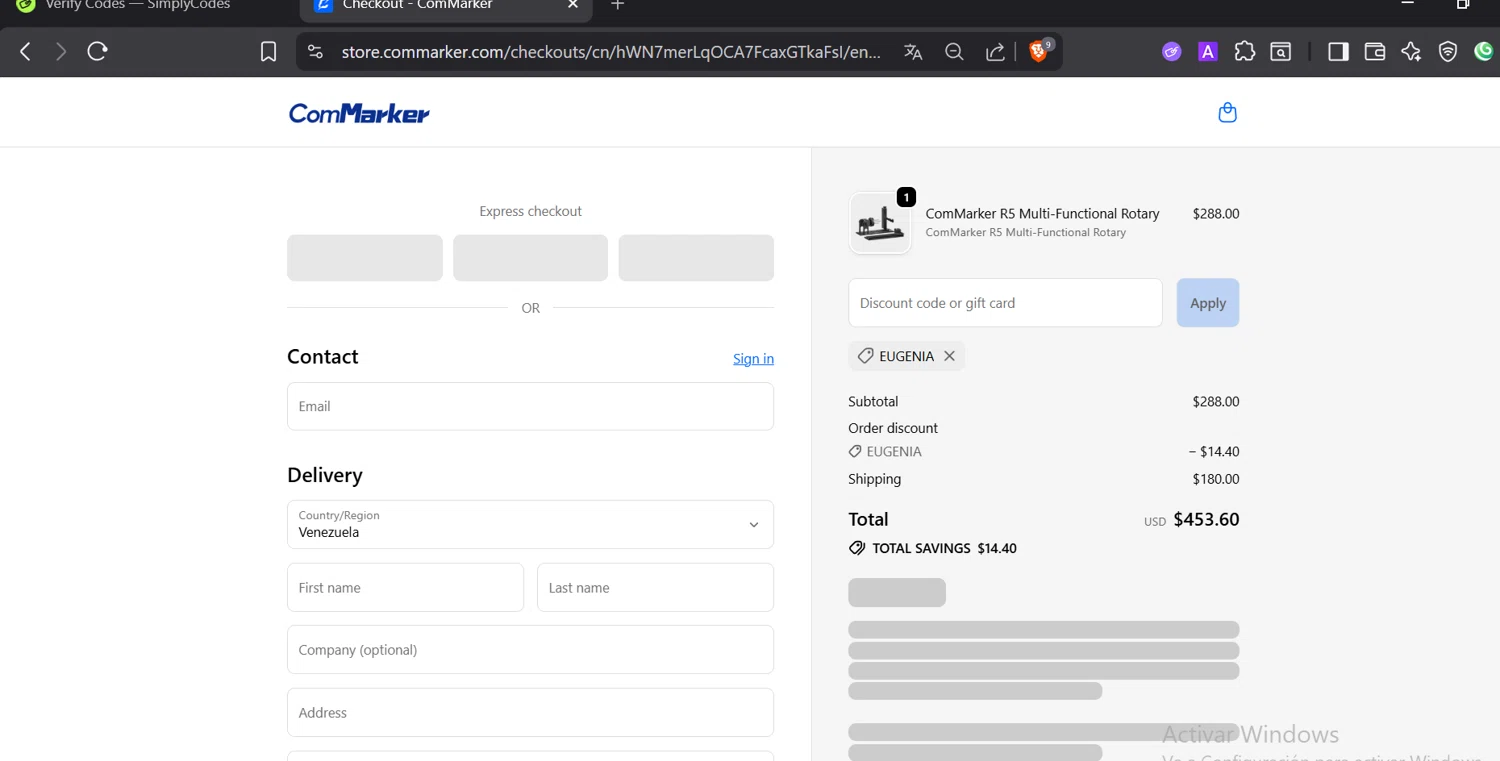Focus the Email input field
The width and height of the screenshot is (1500, 761).
[x=530, y=406]
